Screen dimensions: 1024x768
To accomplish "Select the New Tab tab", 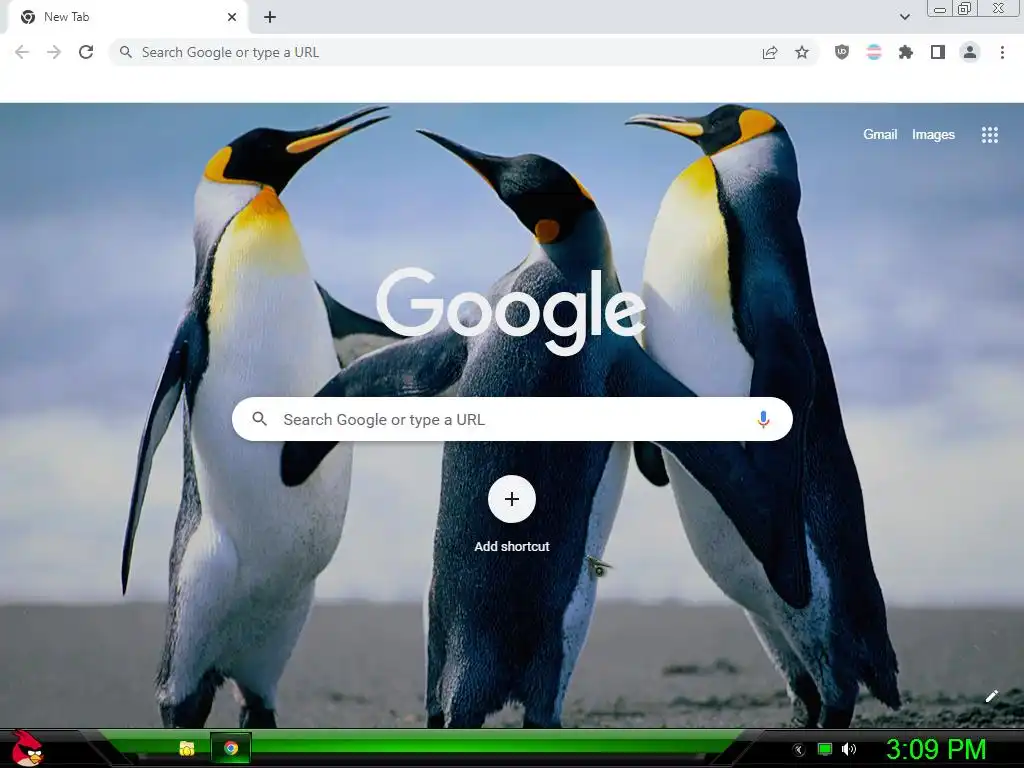I will [x=127, y=17].
